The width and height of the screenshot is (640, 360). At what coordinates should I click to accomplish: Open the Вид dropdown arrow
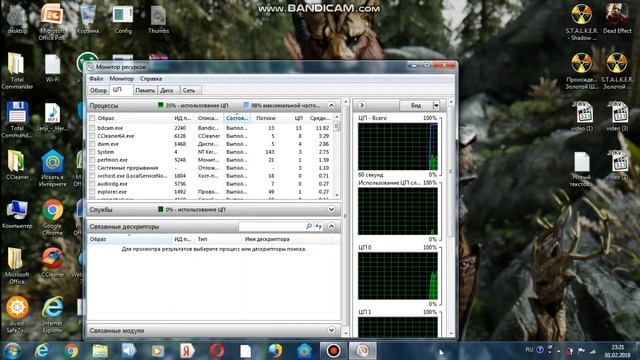coord(436,105)
